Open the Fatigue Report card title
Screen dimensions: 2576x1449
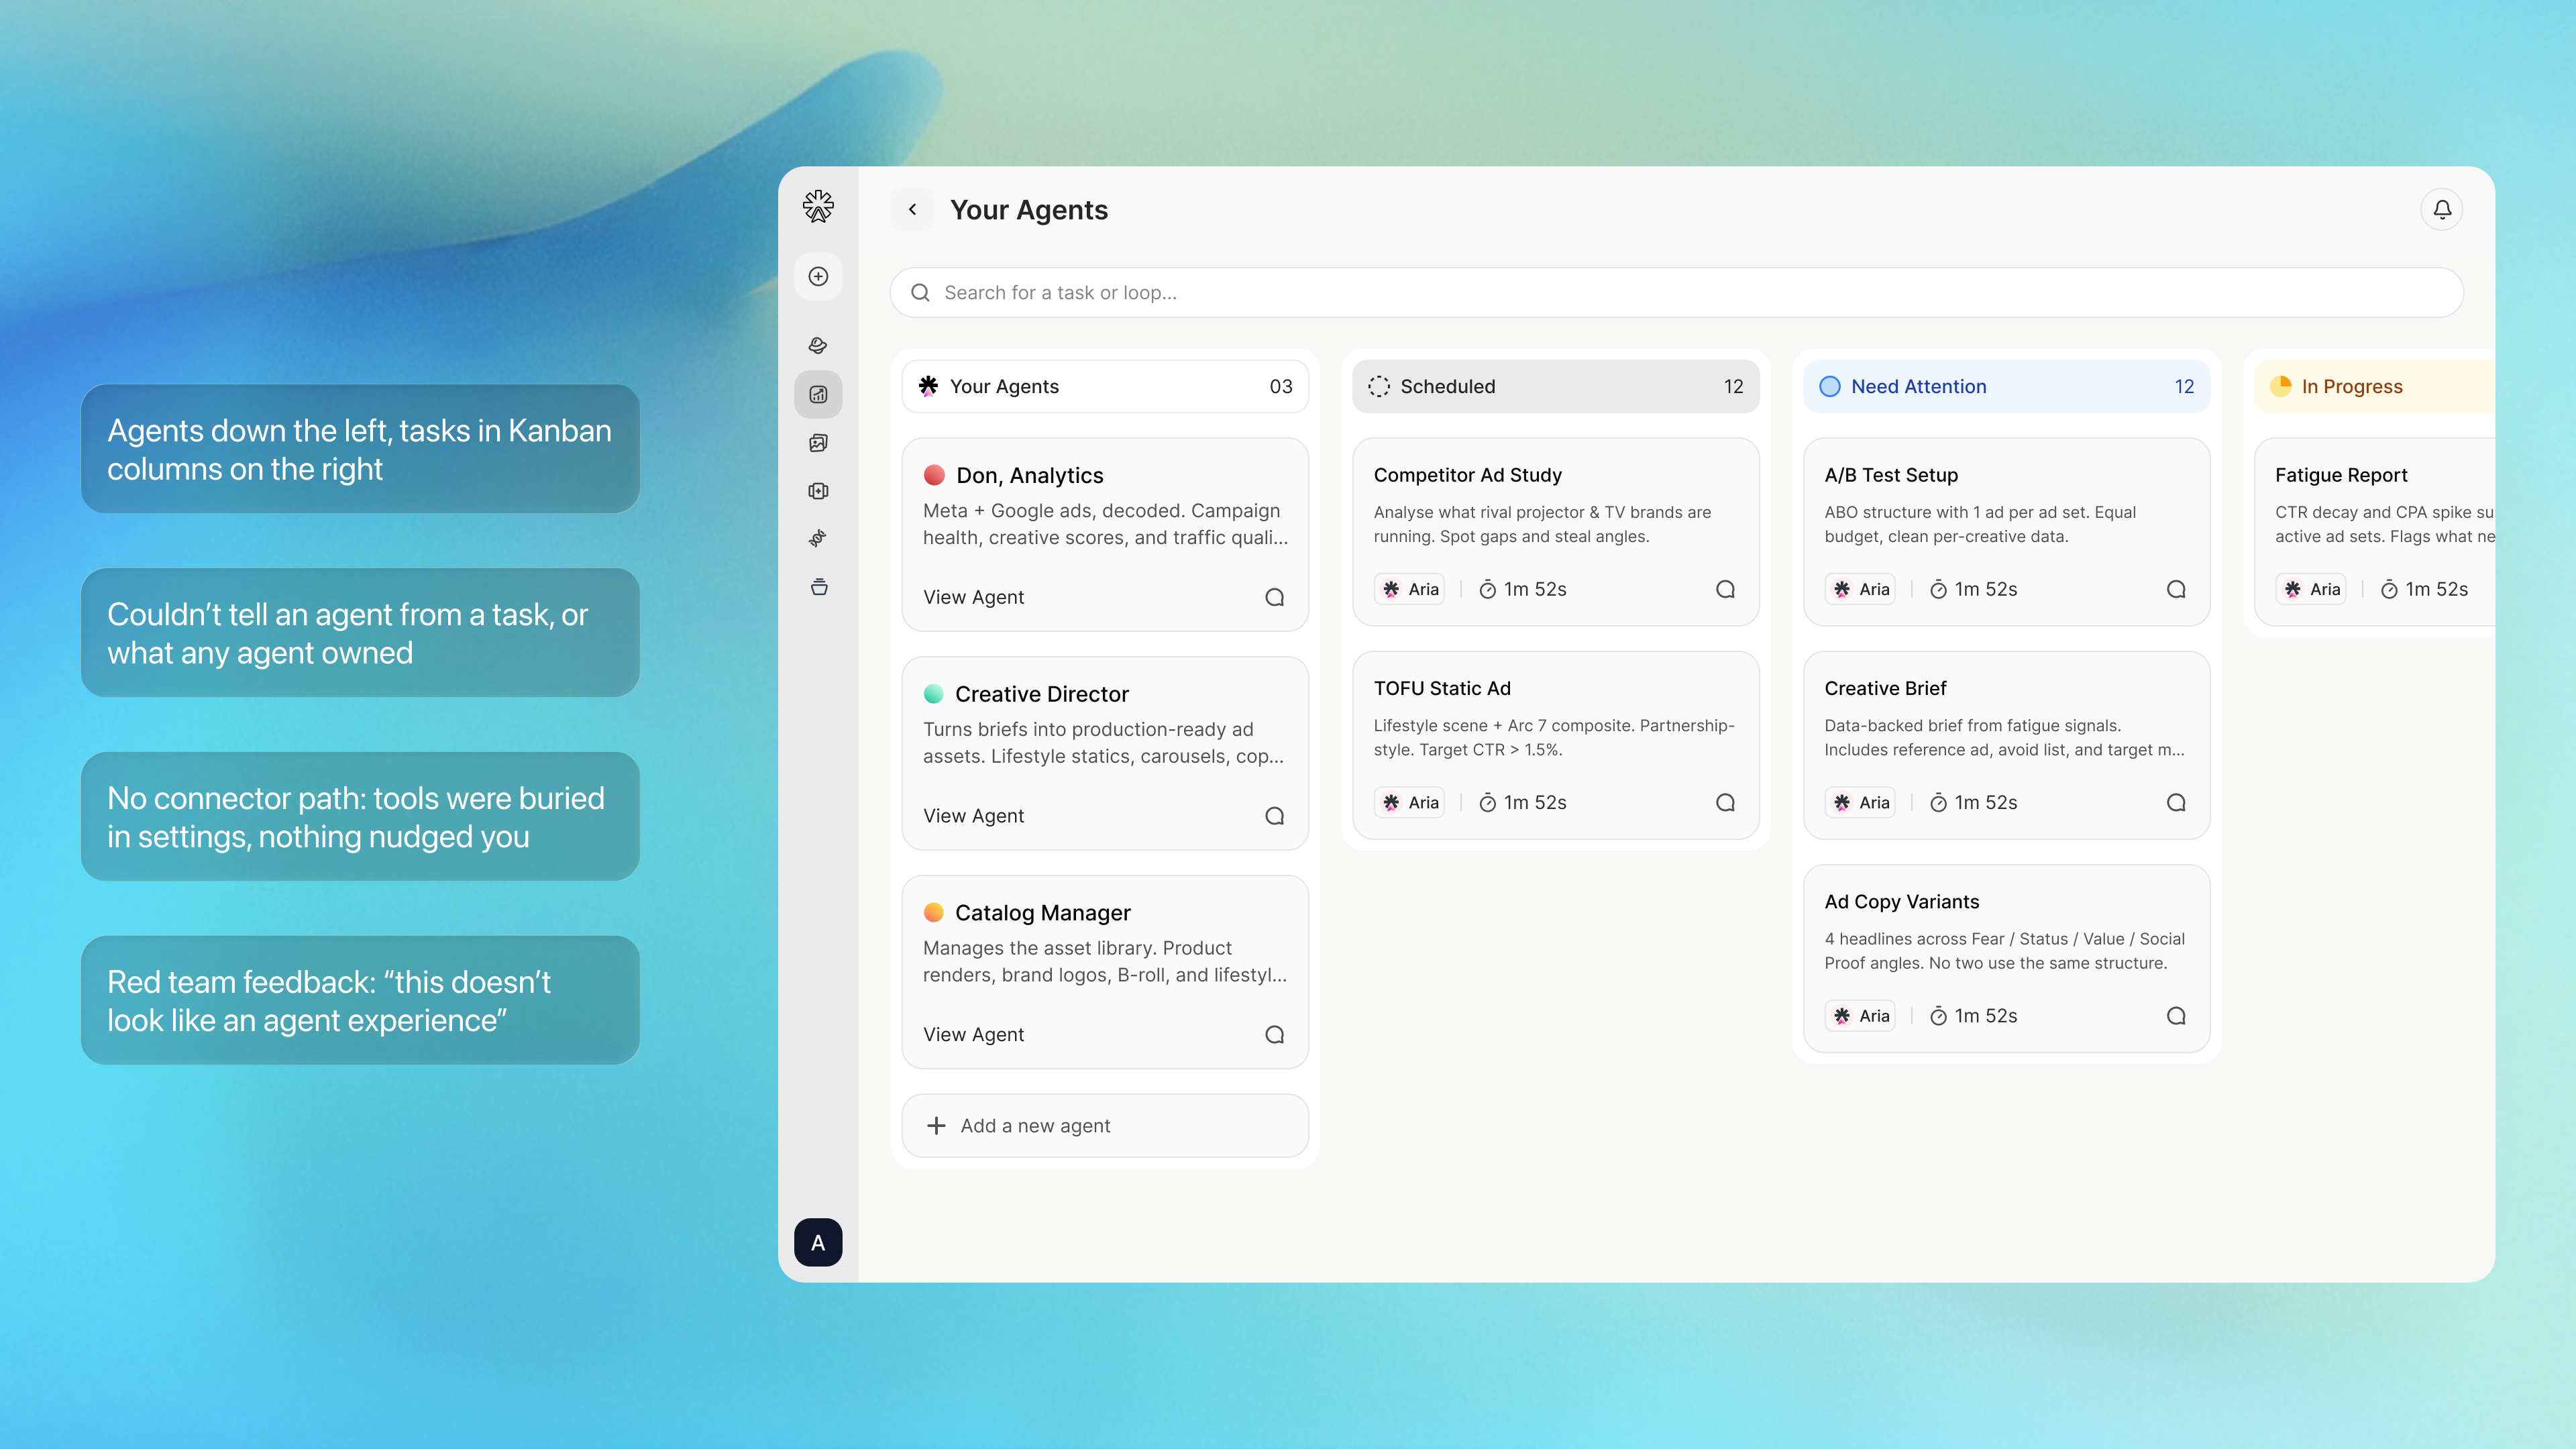tap(2341, 475)
